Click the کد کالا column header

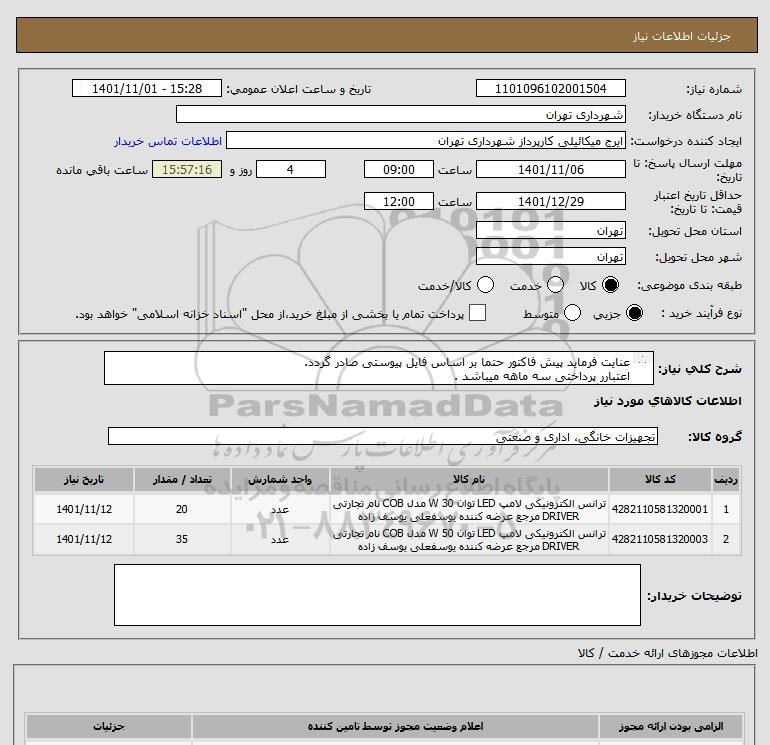(660, 479)
